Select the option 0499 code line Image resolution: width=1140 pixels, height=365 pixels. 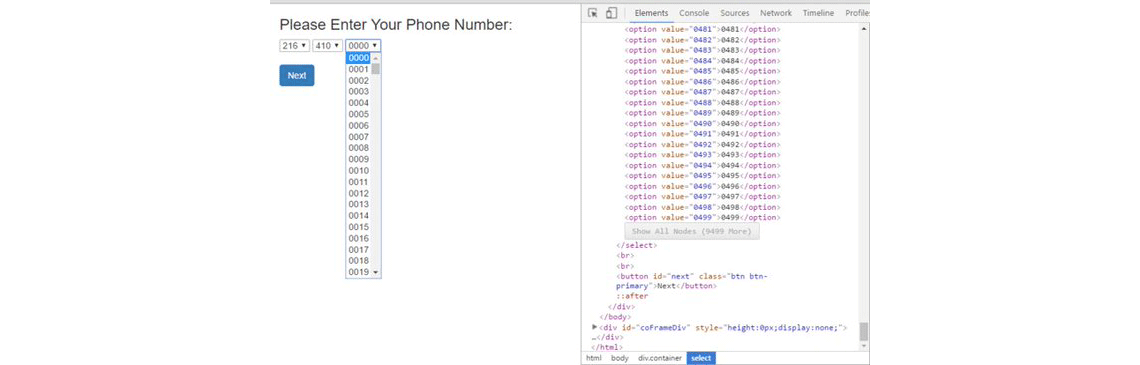[703, 217]
